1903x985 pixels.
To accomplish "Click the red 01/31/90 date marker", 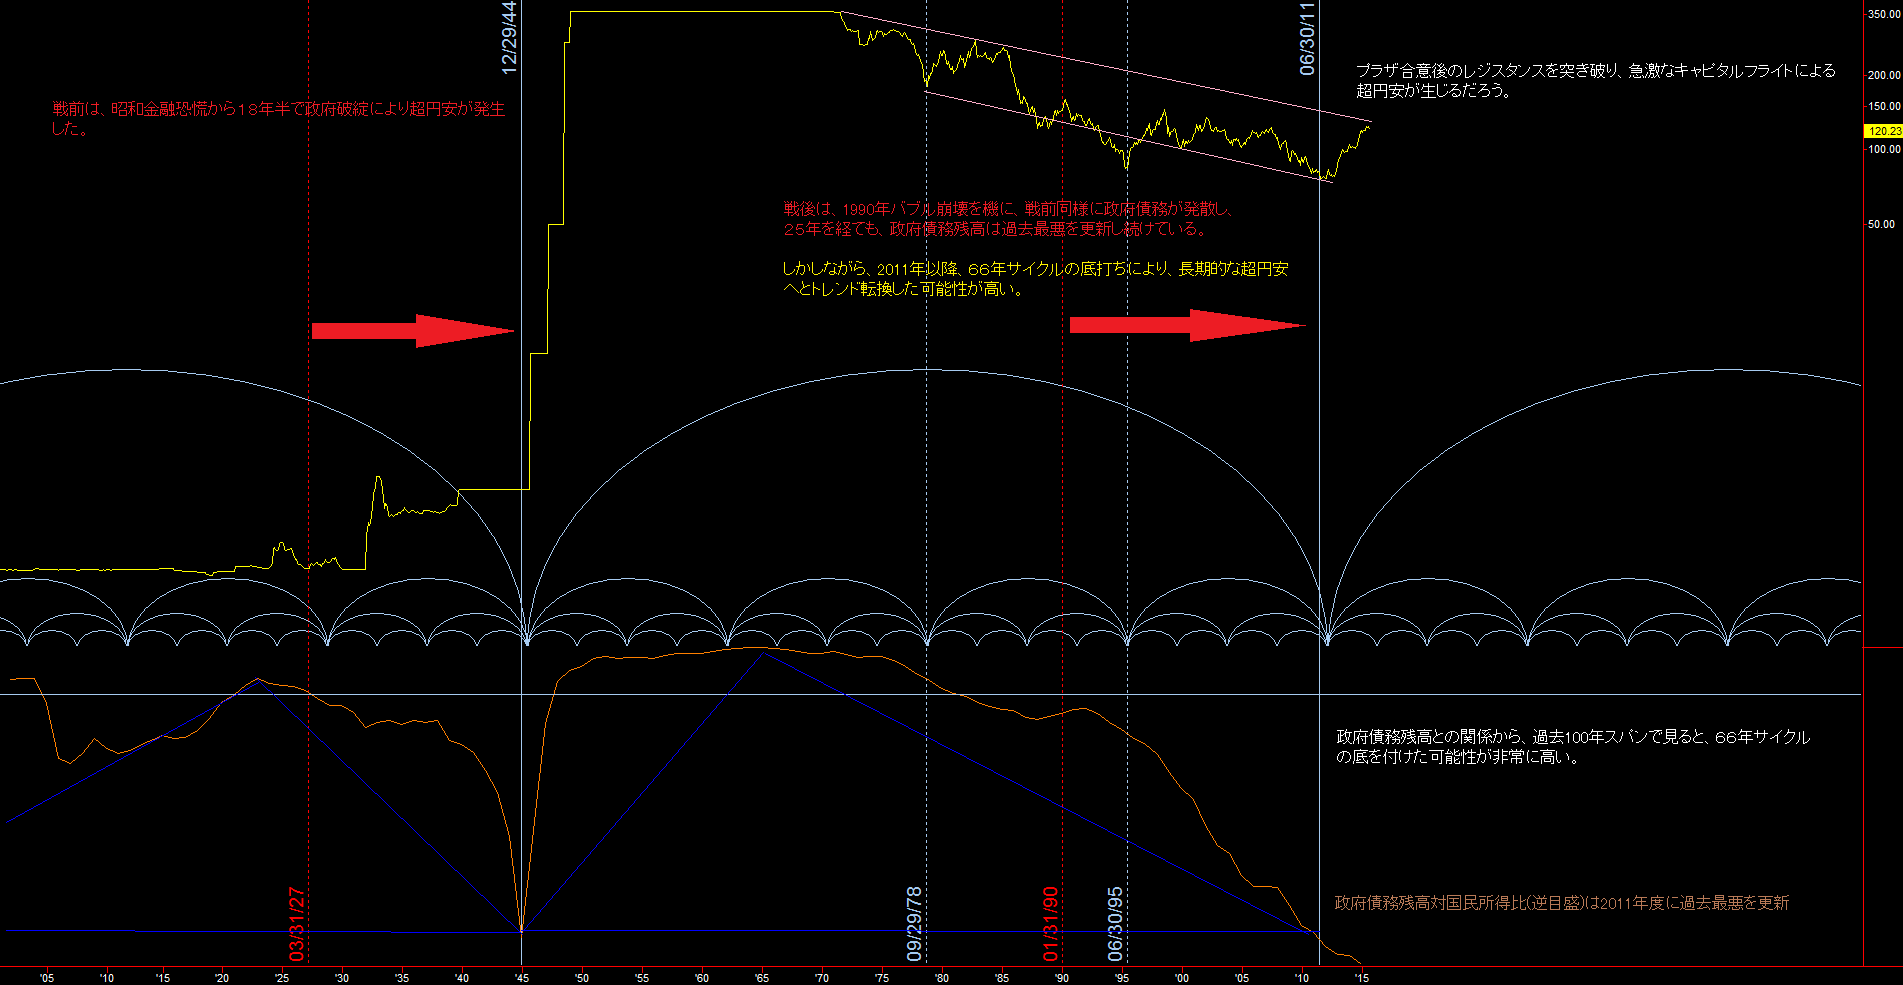I will pos(1051,925).
